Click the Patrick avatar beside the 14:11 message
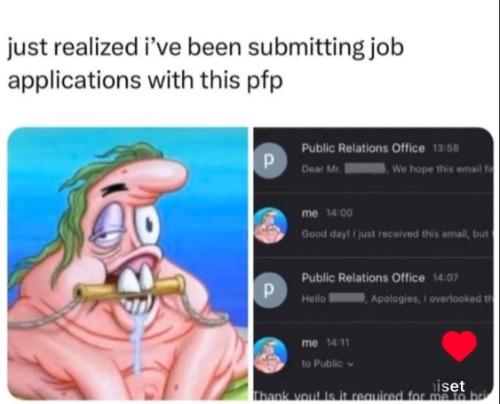Image resolution: width=500 pixels, height=404 pixels. click(x=270, y=354)
